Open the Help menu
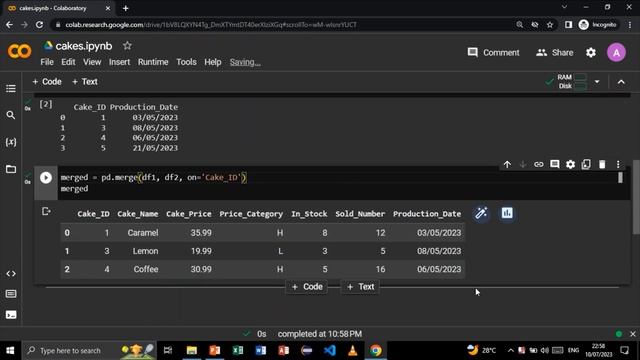 point(213,62)
